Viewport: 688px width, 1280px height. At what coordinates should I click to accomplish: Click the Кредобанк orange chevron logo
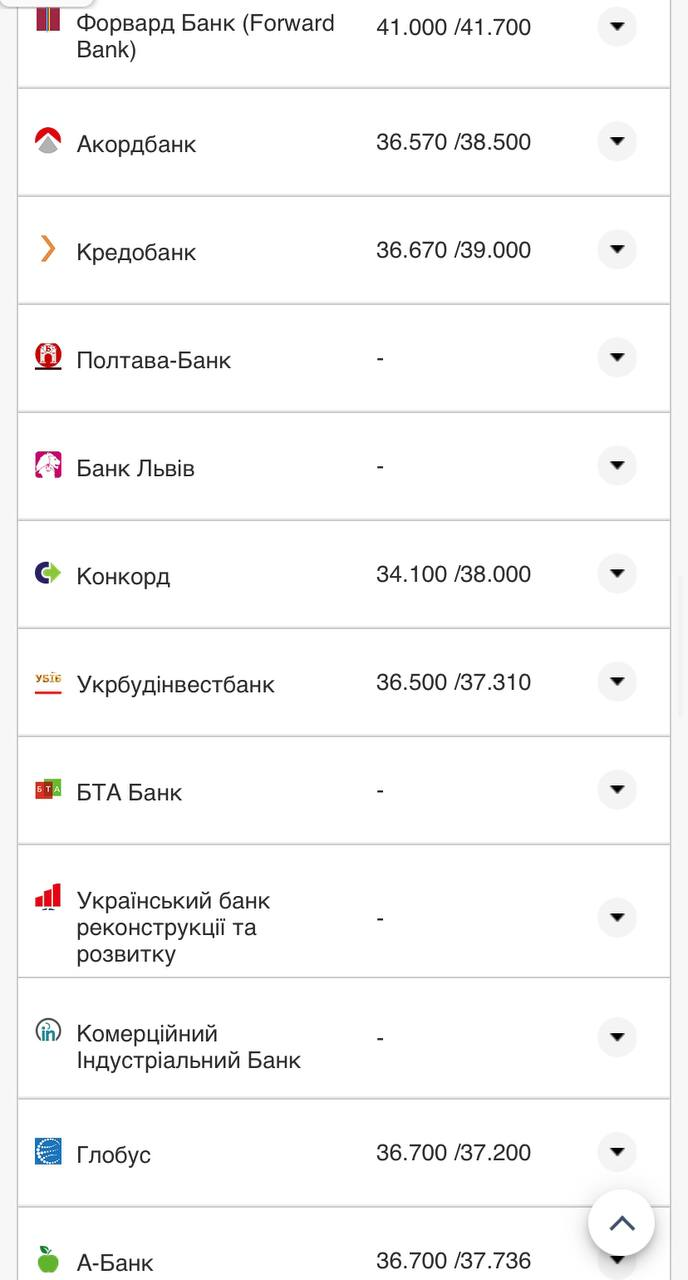pos(48,249)
